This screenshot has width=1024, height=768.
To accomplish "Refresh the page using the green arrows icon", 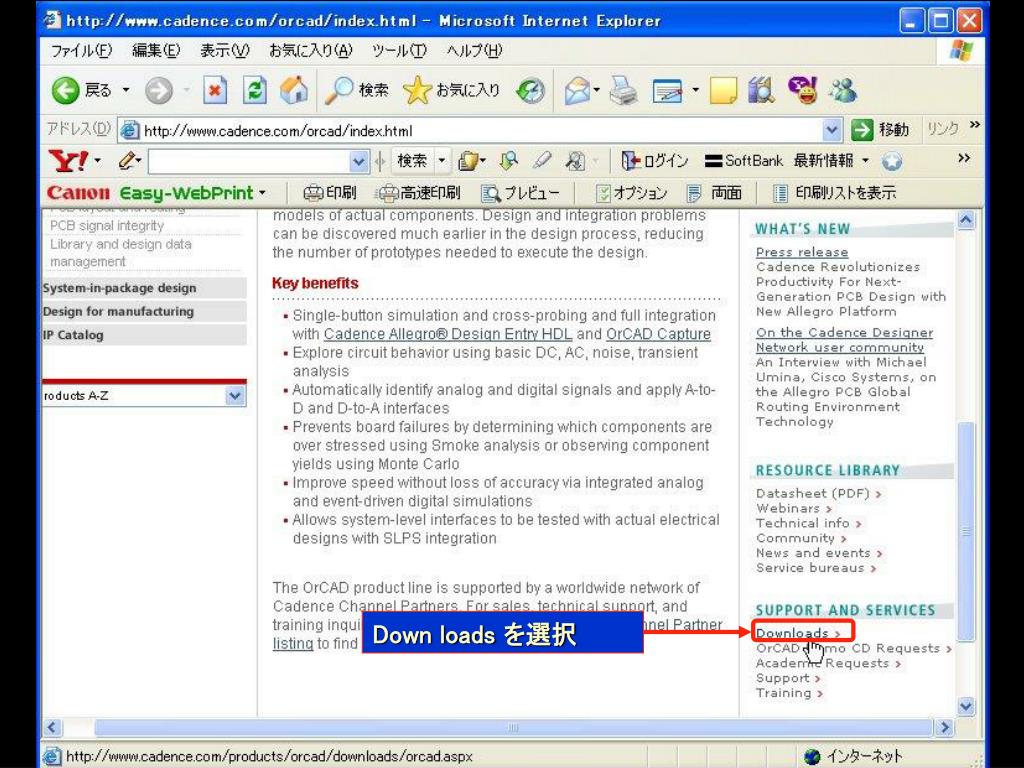I will tap(255, 90).
